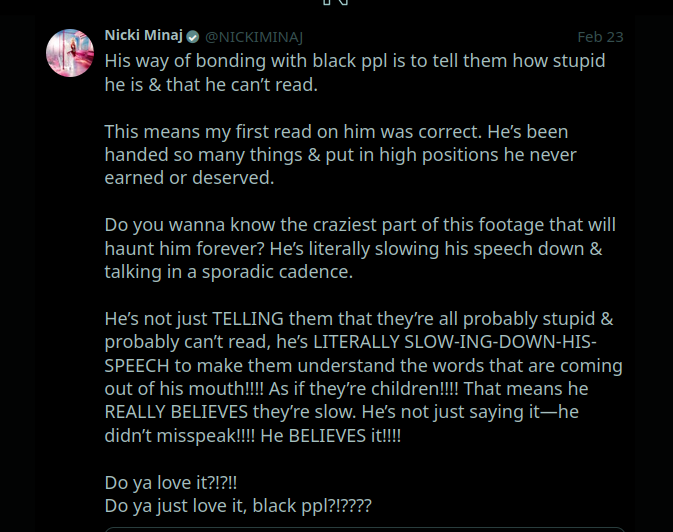Image resolution: width=673 pixels, height=532 pixels.
Task: Click the verified badge beside Nicki Minaj
Action: [x=192, y=37]
